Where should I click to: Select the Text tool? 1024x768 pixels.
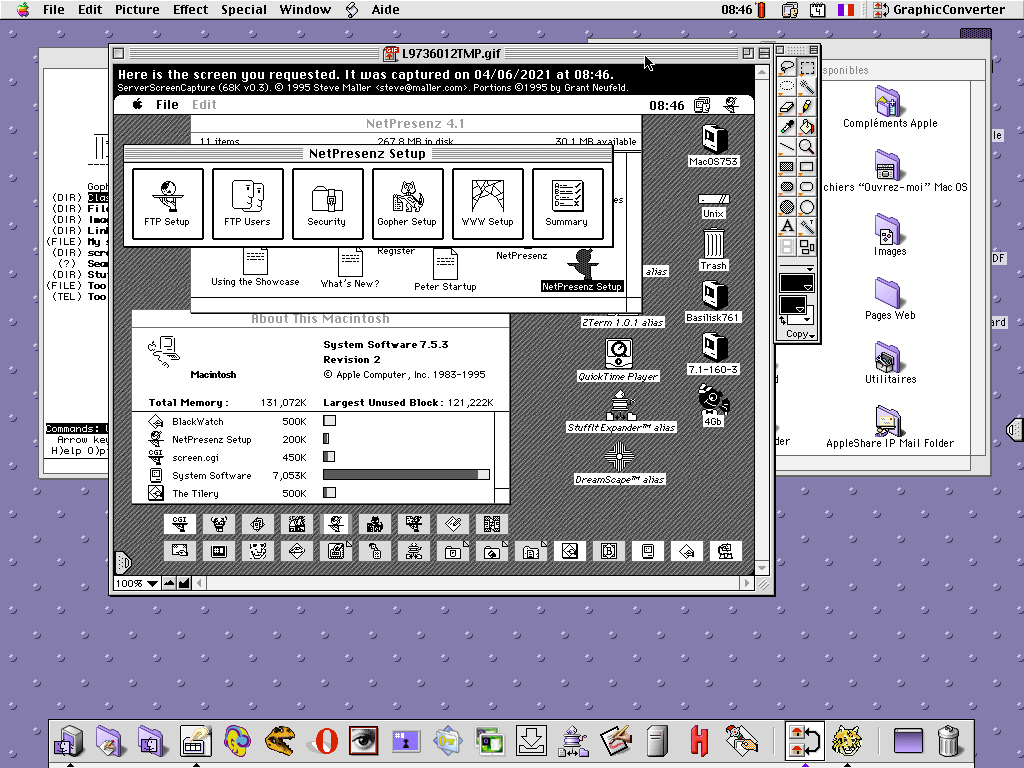[x=787, y=226]
